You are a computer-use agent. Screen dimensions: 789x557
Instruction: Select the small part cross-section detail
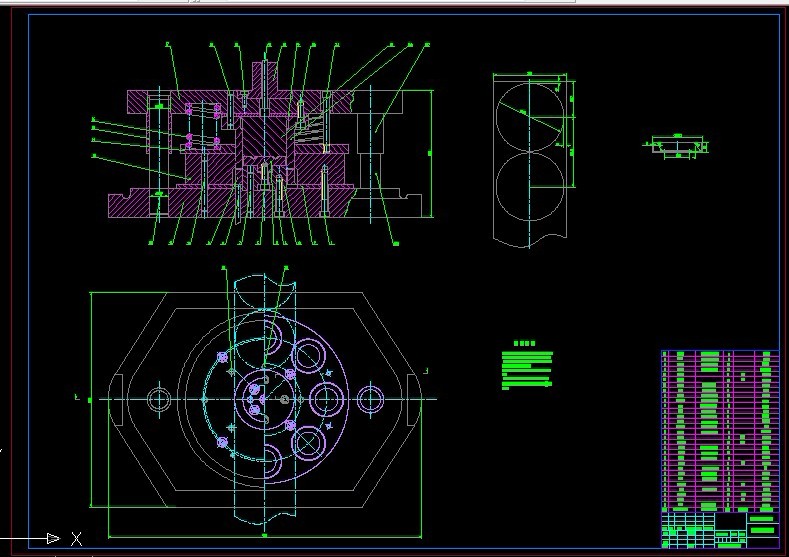[x=676, y=146]
